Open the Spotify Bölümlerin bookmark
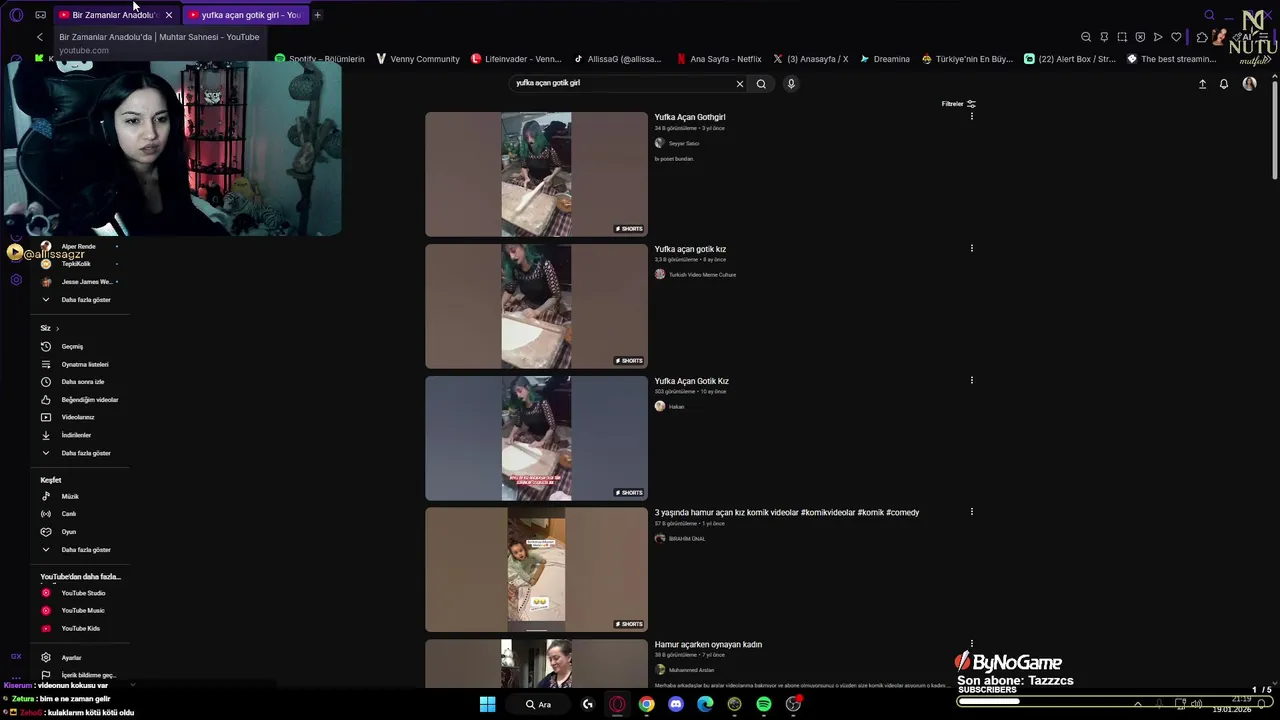1280x720 pixels. click(x=320, y=59)
